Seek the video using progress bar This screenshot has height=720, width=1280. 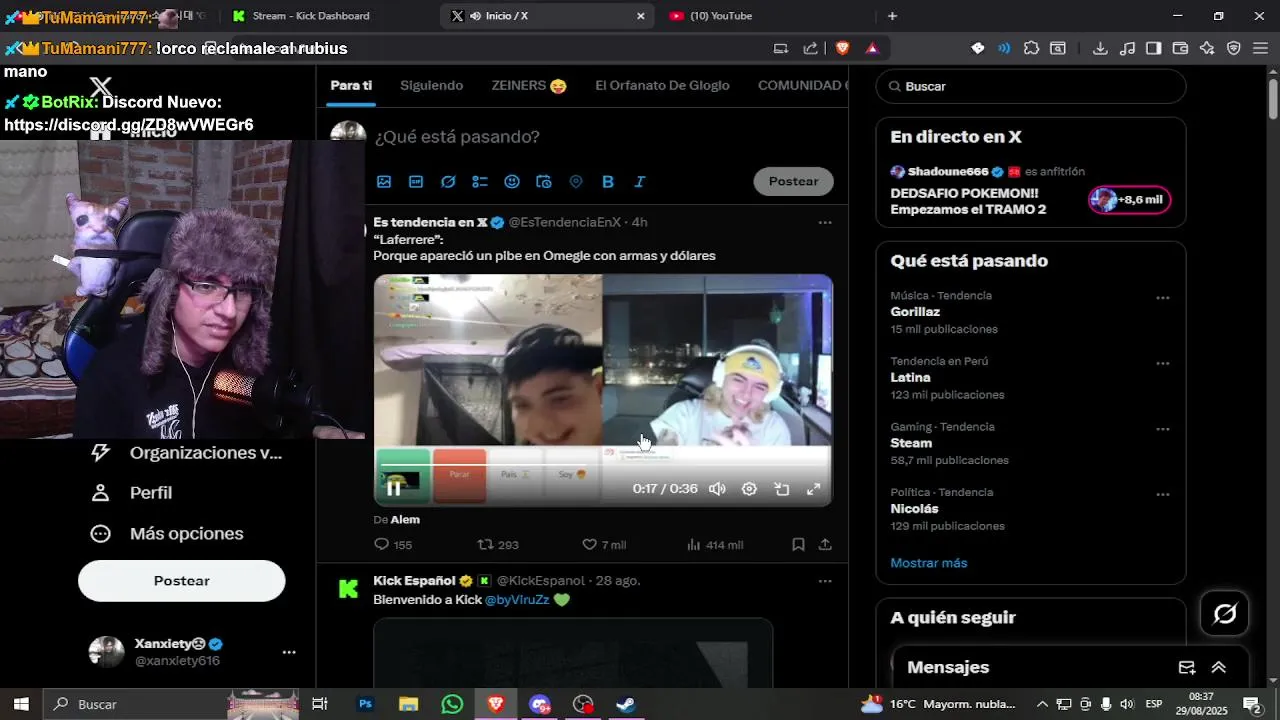604,466
